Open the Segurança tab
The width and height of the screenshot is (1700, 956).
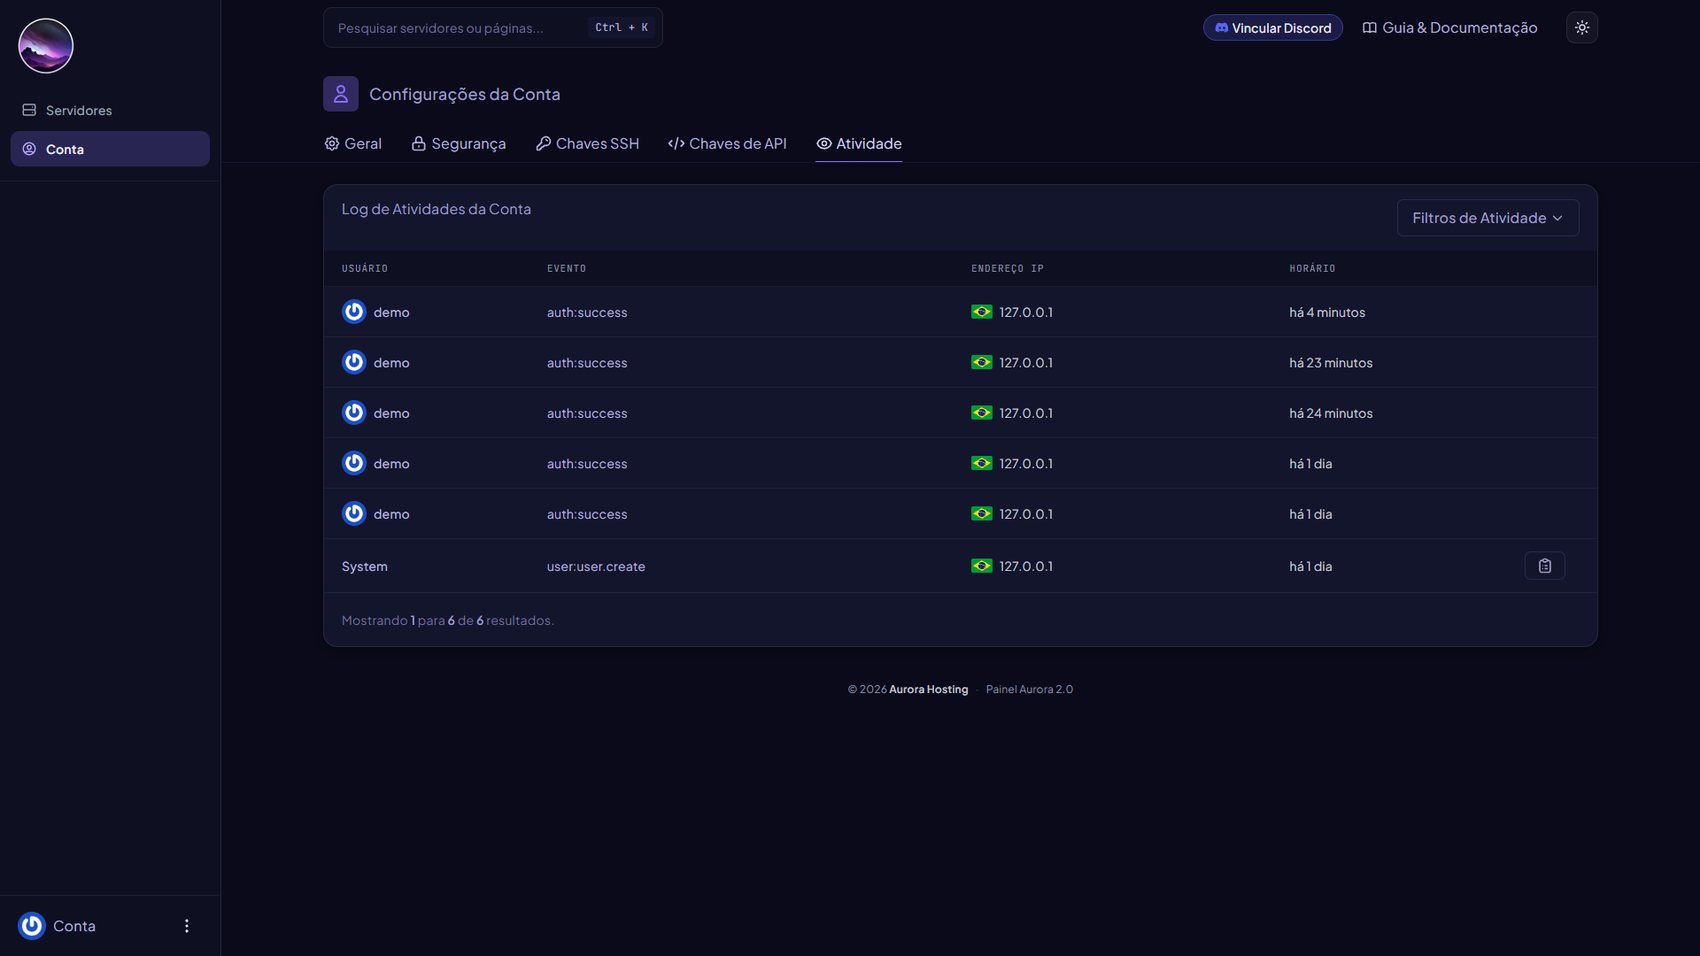coord(459,144)
